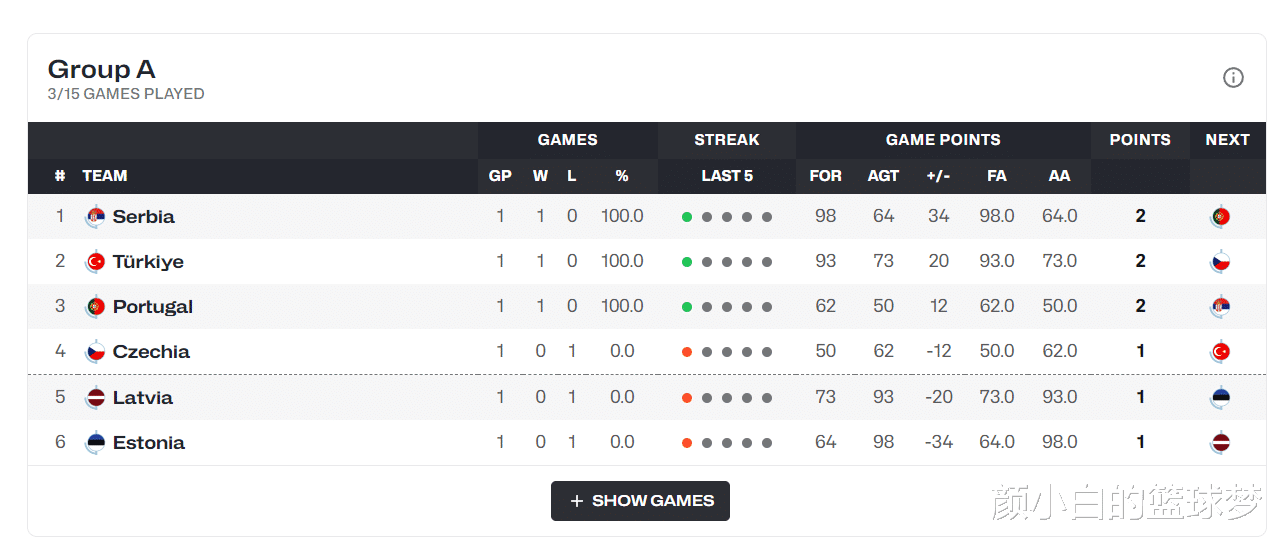Open the Serbia team link
This screenshot has width=1282, height=546.
pos(143,217)
